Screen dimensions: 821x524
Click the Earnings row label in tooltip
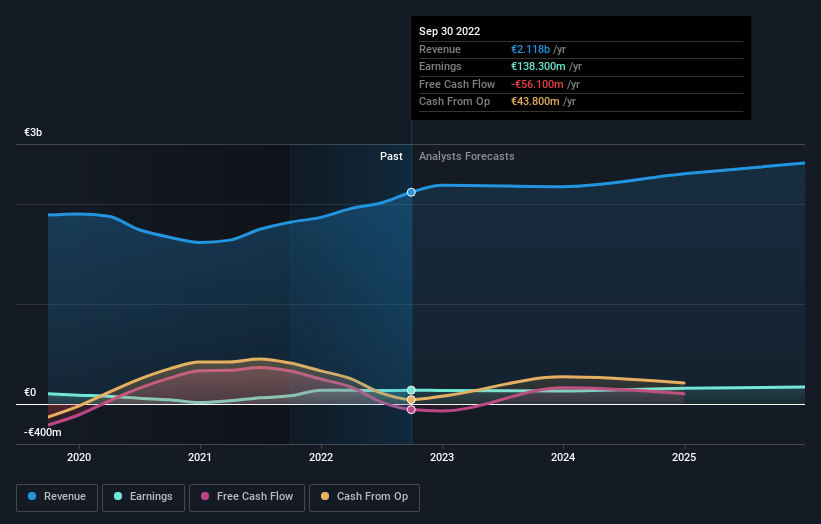[440, 66]
